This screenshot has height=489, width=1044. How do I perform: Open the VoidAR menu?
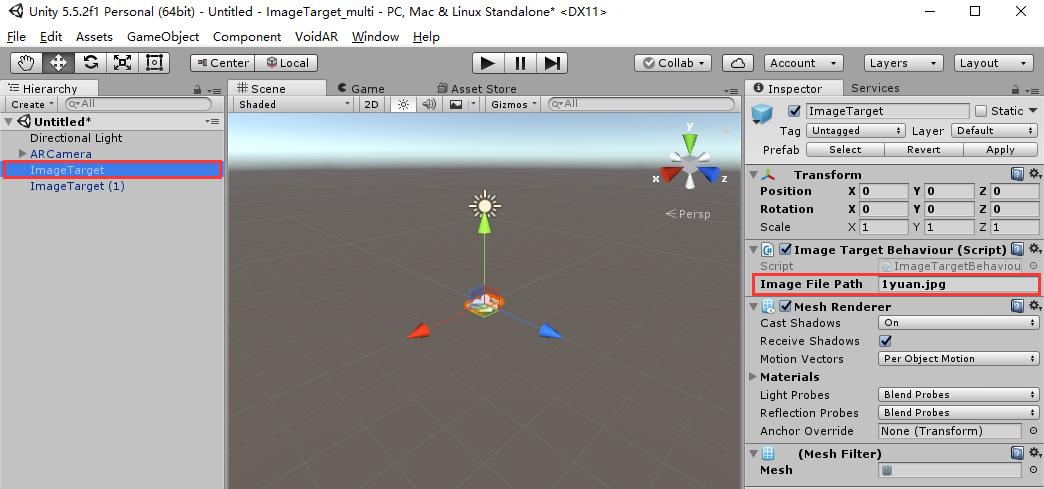click(316, 37)
